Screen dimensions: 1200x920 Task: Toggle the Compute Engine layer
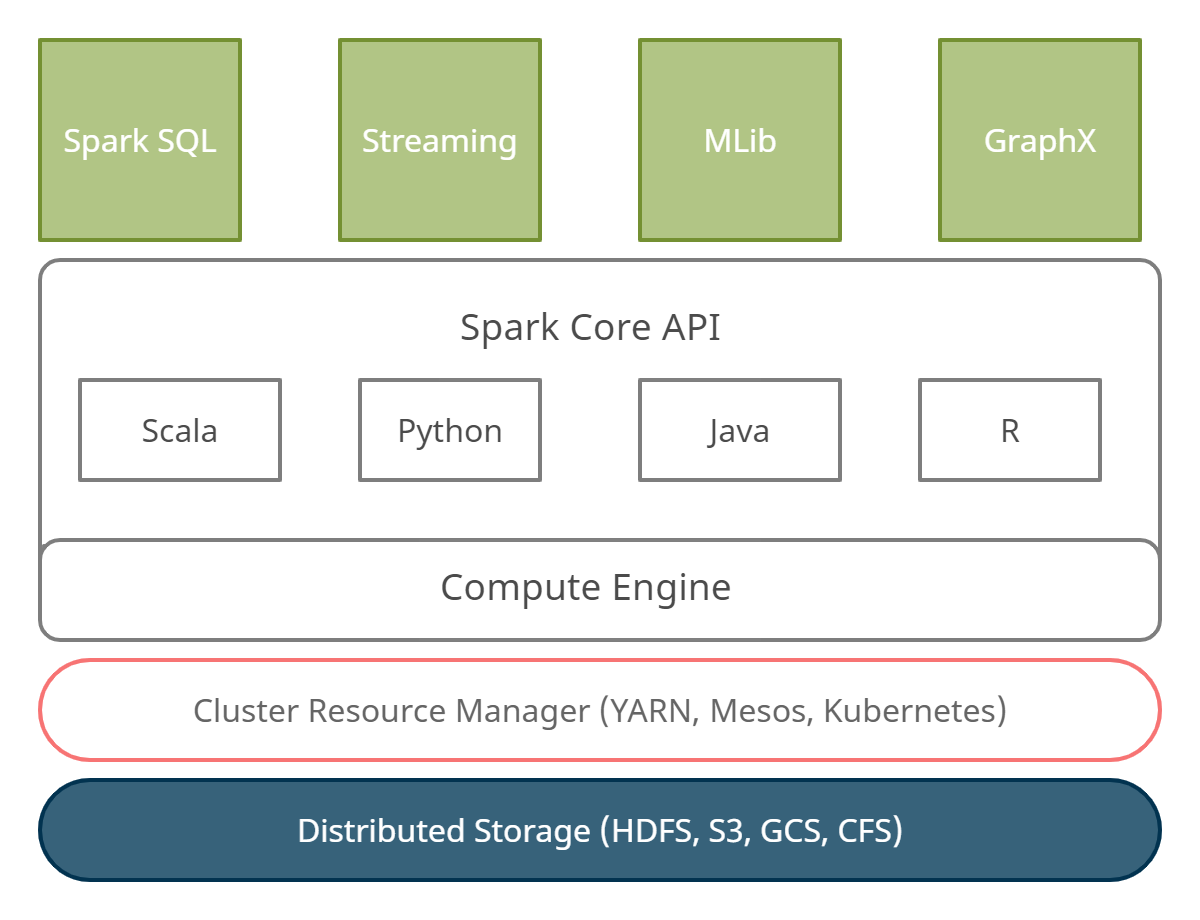pyautogui.click(x=585, y=588)
